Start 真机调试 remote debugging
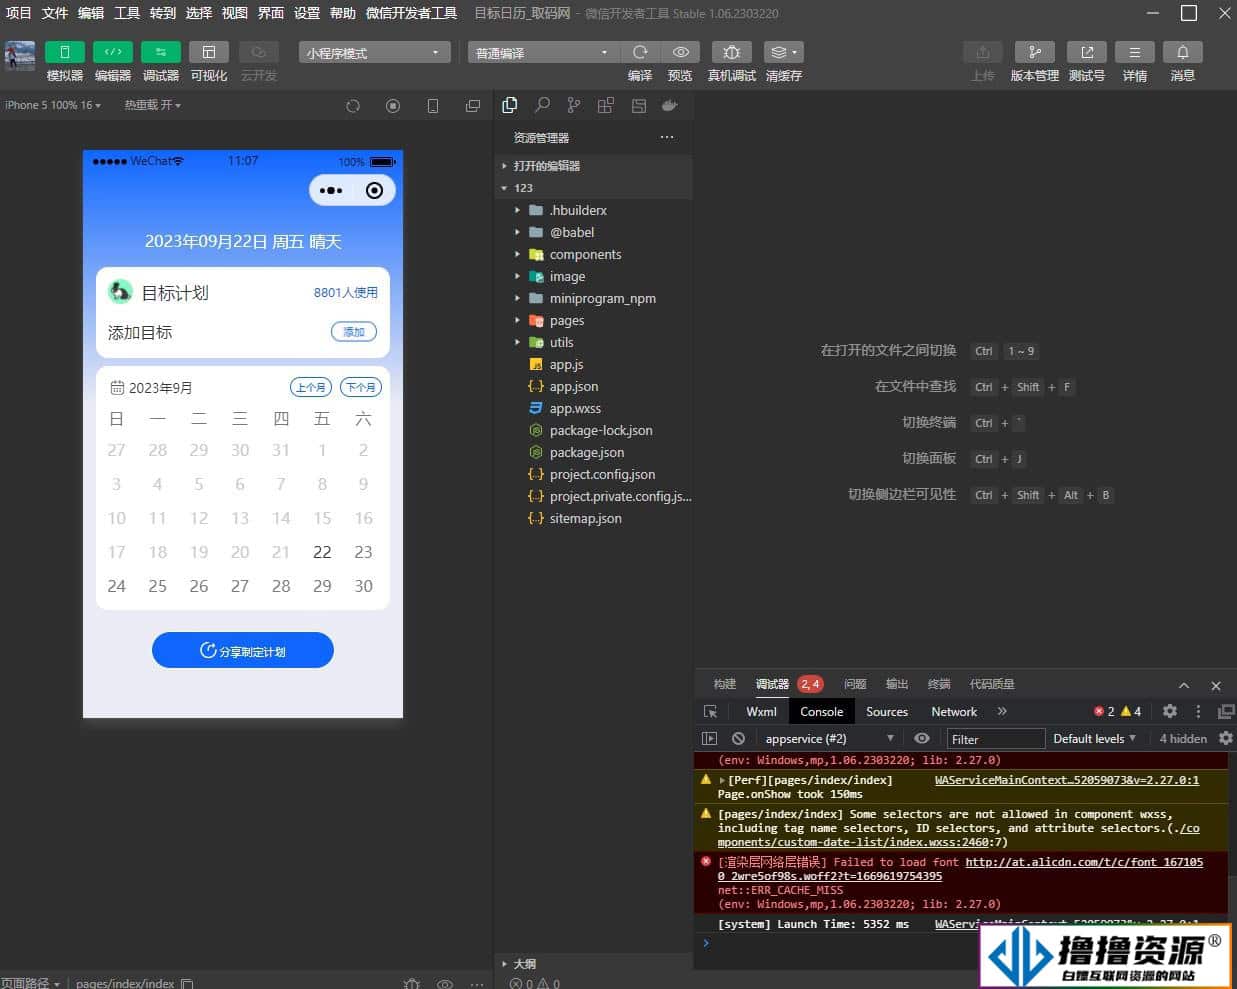1237x989 pixels. pos(732,52)
